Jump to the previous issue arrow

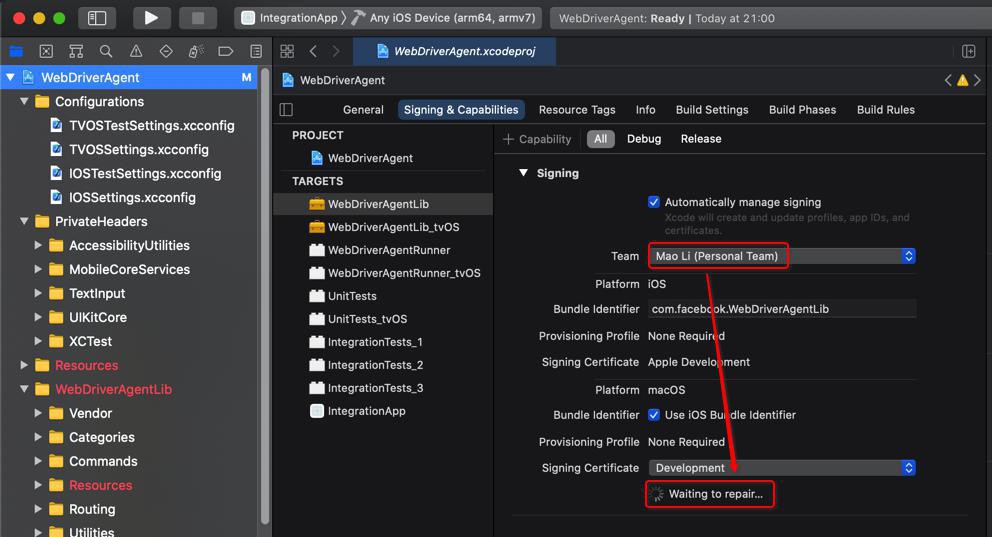(x=948, y=80)
